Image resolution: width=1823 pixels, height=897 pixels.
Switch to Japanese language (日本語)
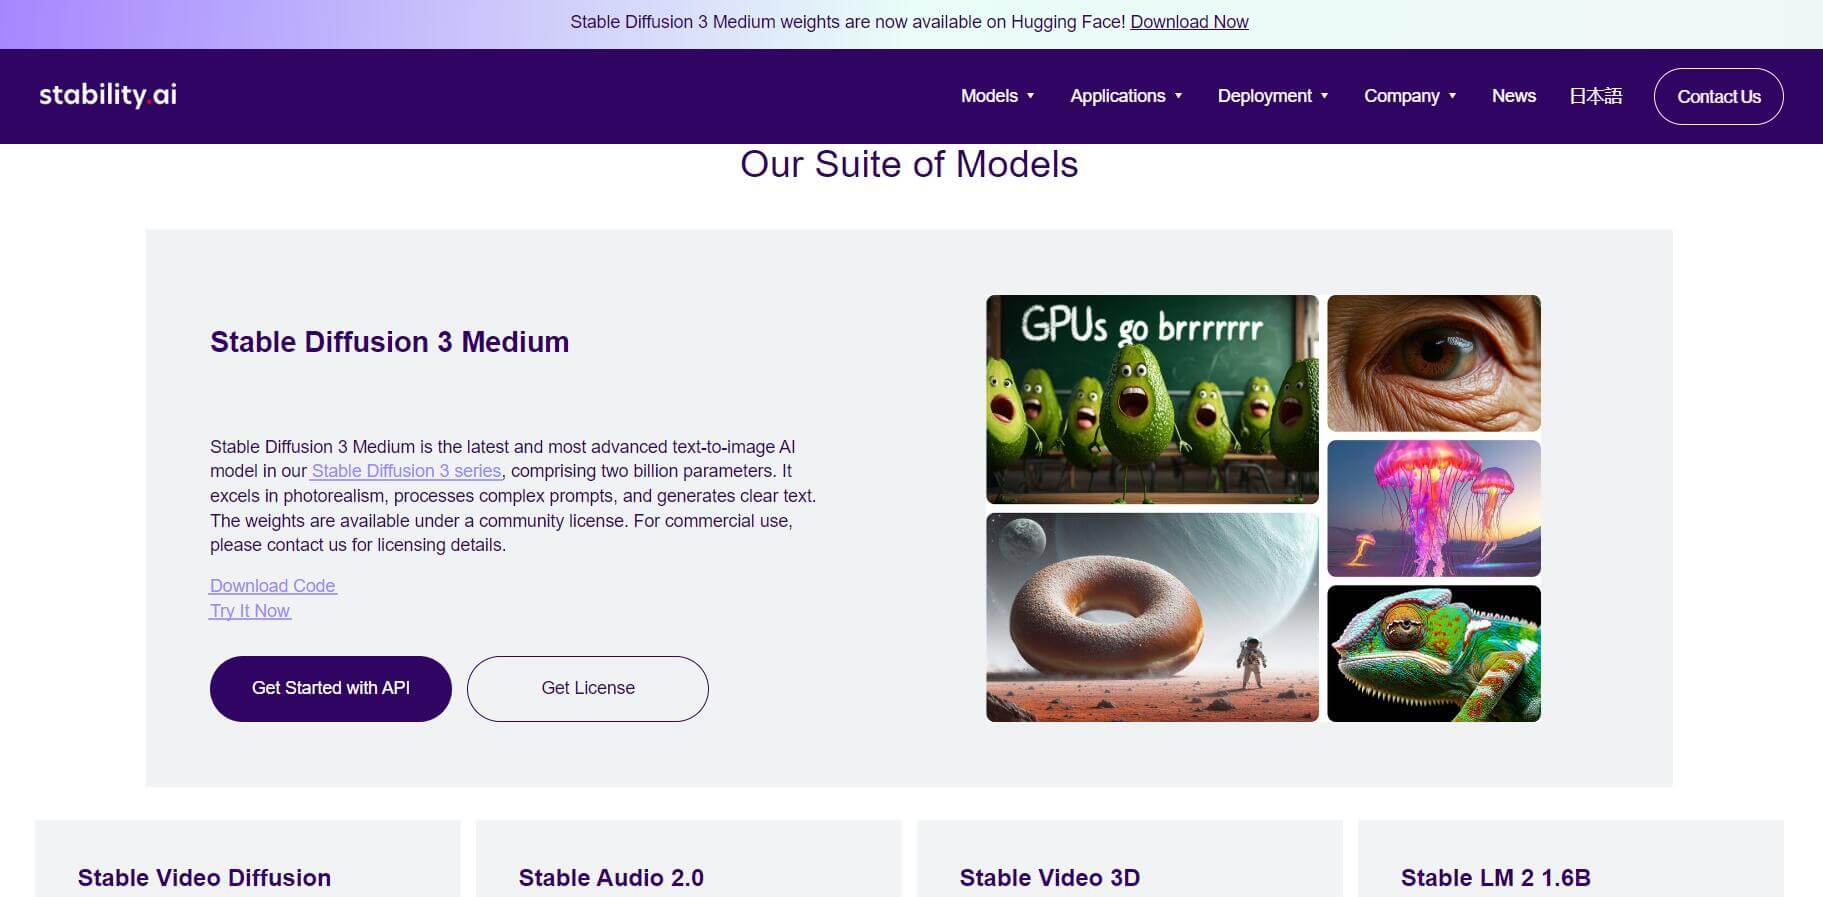click(x=1595, y=96)
